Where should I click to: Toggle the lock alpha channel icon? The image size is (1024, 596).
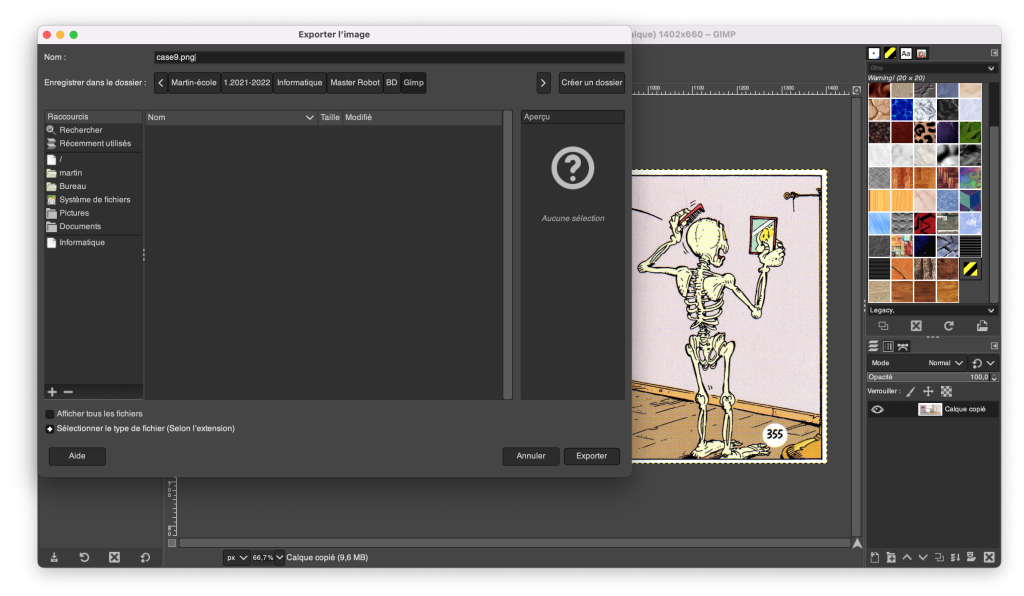[x=946, y=392]
